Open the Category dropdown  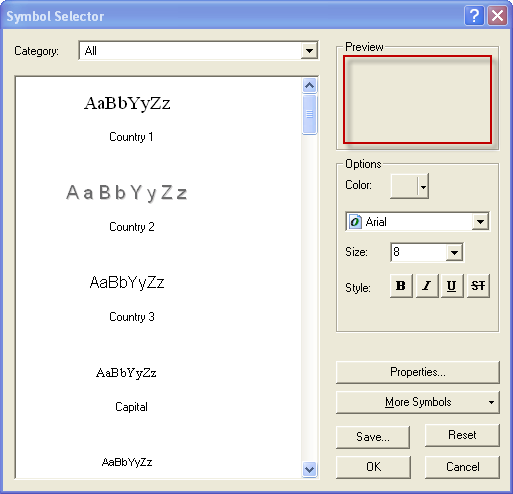[x=309, y=51]
